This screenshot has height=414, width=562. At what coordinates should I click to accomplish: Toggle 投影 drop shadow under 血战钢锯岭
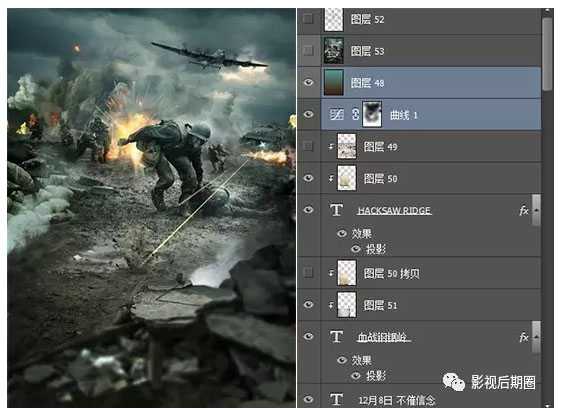[x=356, y=375]
